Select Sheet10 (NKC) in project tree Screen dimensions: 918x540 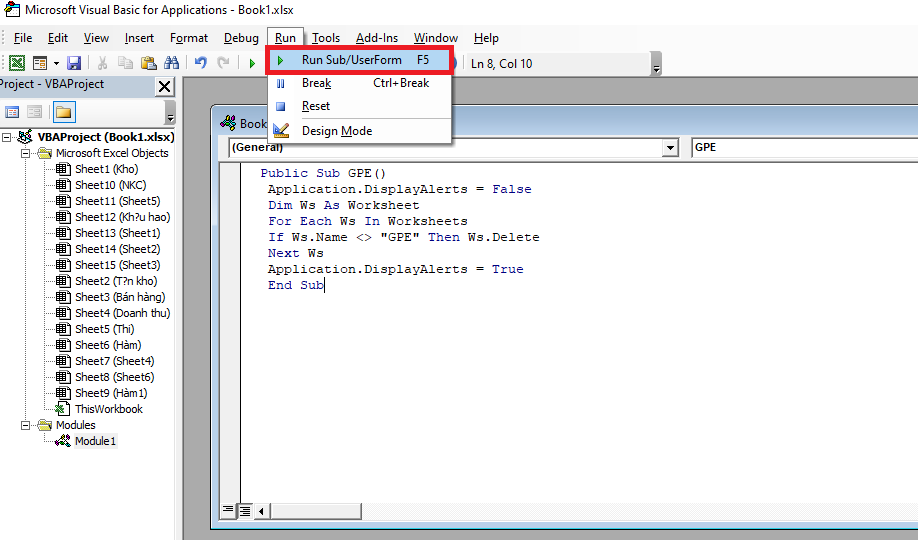tap(111, 185)
